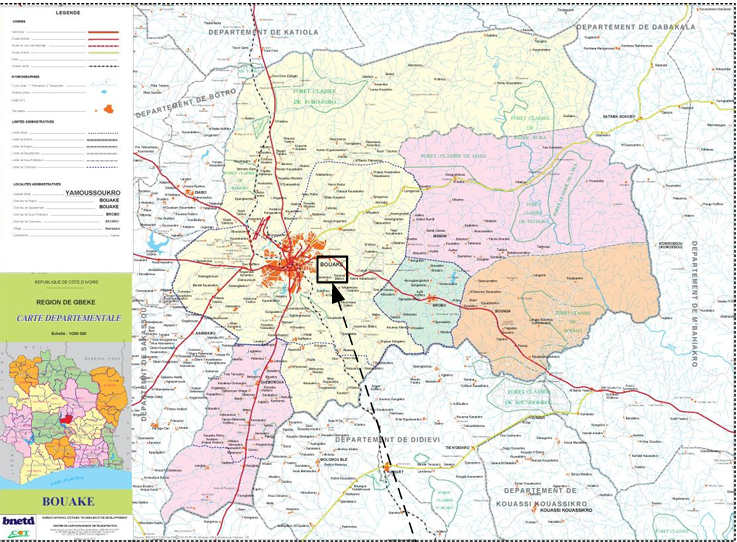Click the blue water body symbol in legend
This screenshot has height=542, width=737.
[x=106, y=92]
